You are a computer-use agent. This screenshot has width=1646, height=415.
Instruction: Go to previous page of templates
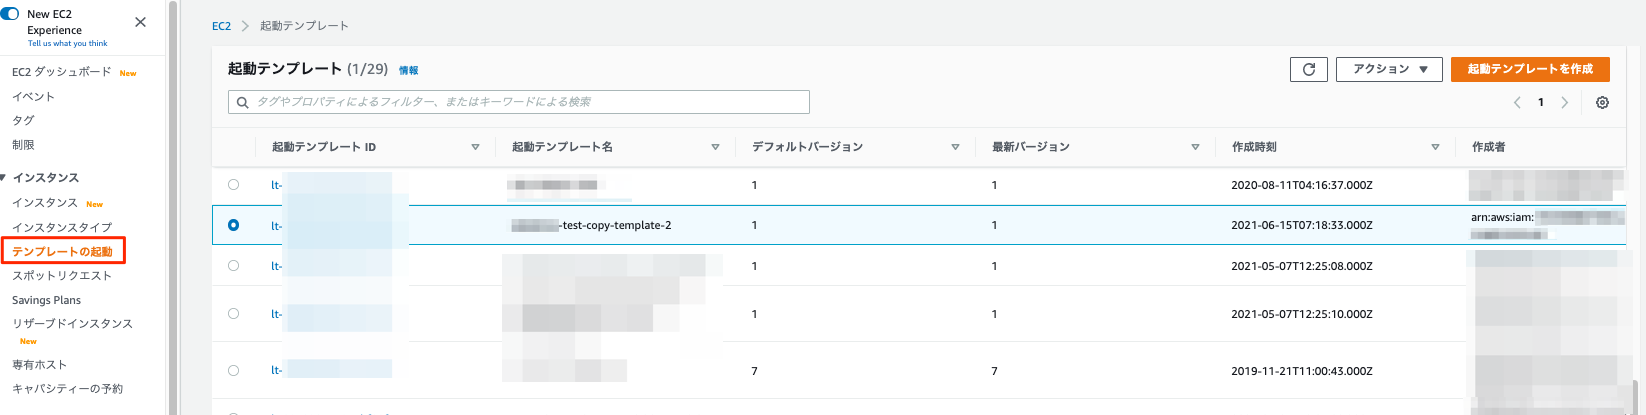pos(1517,102)
